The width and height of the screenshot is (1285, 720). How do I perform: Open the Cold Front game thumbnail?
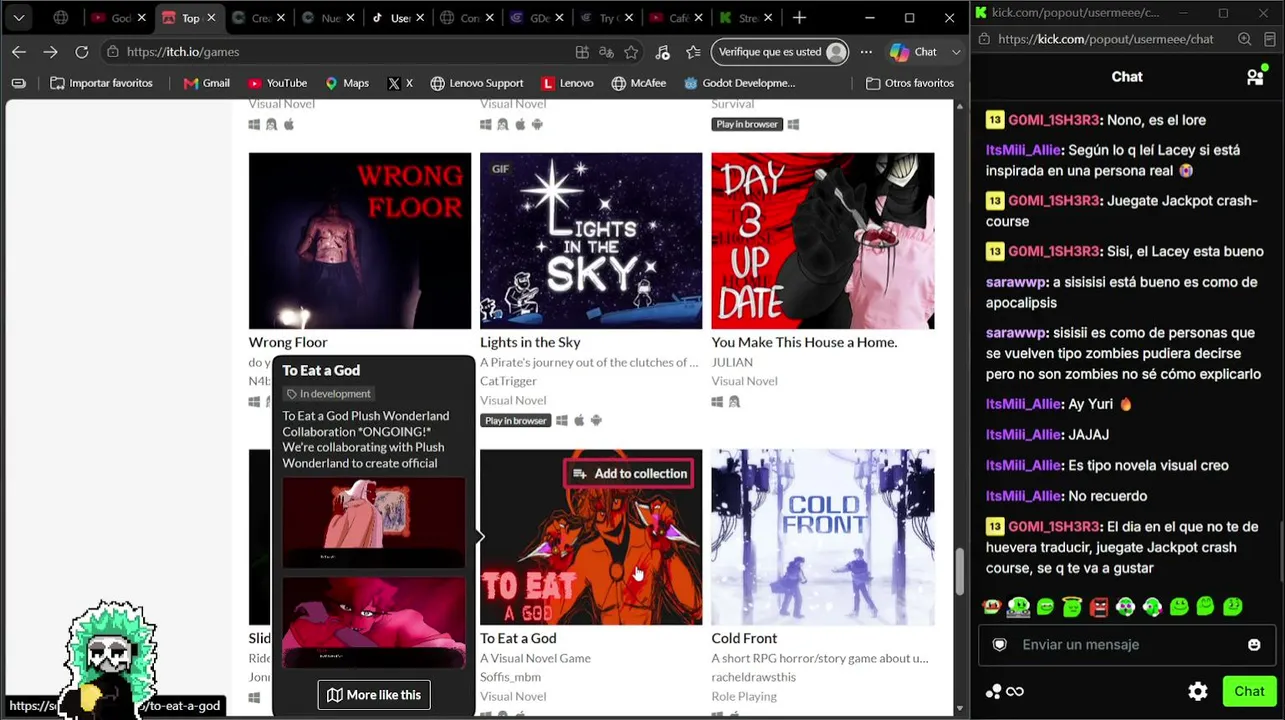tap(823, 537)
